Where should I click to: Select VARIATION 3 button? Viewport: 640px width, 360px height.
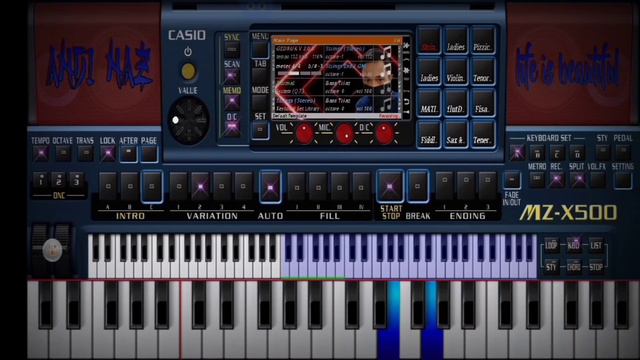click(x=222, y=187)
